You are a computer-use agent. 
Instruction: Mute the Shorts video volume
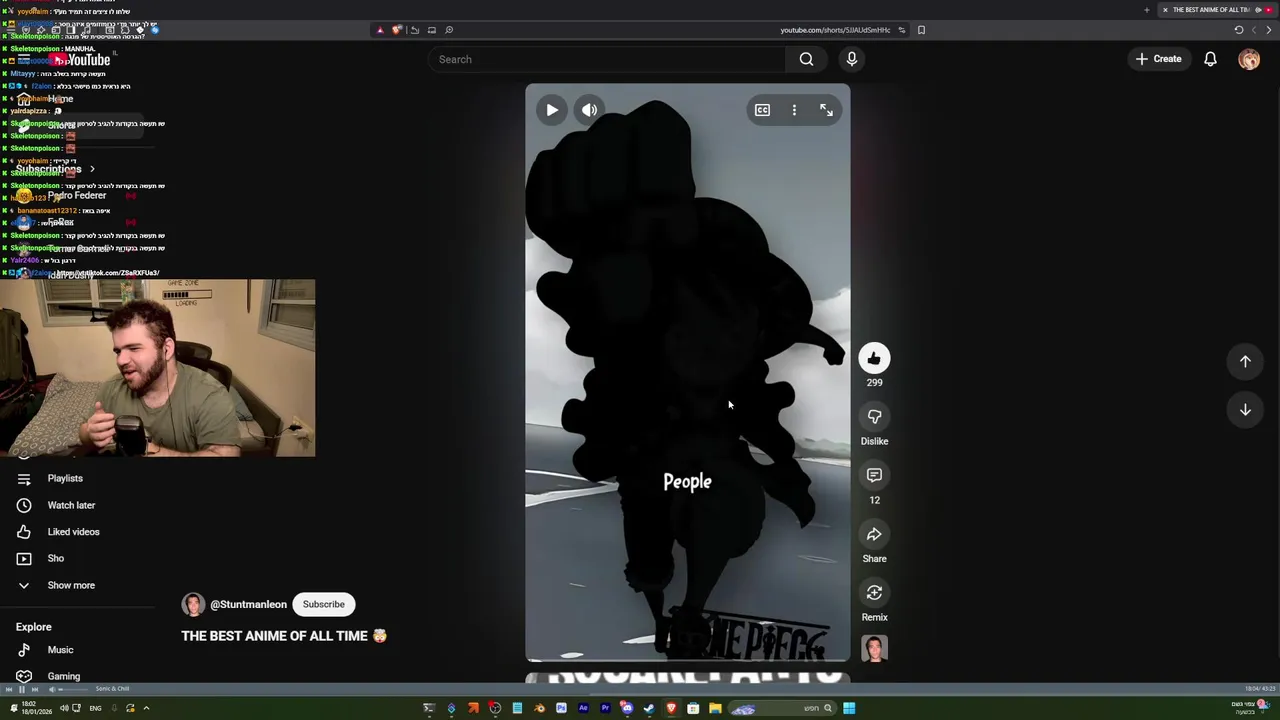click(x=589, y=110)
